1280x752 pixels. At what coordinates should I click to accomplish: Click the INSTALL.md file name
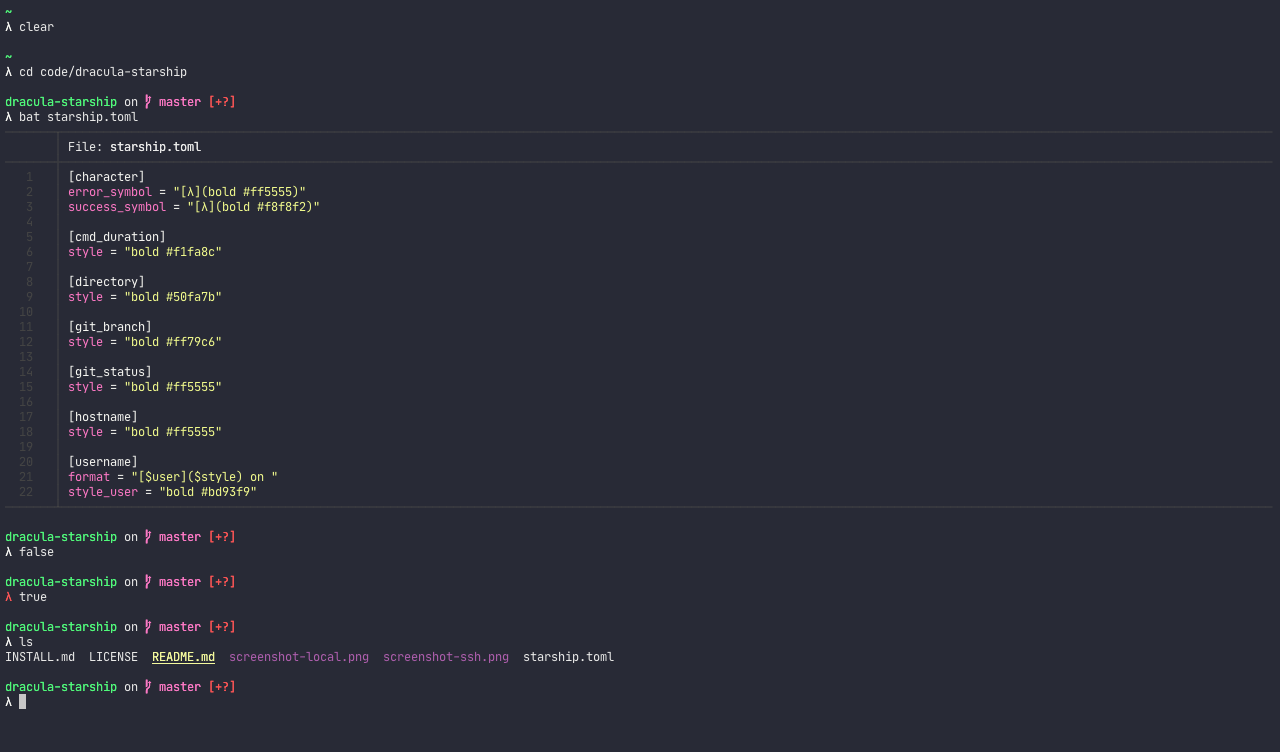tap(40, 657)
